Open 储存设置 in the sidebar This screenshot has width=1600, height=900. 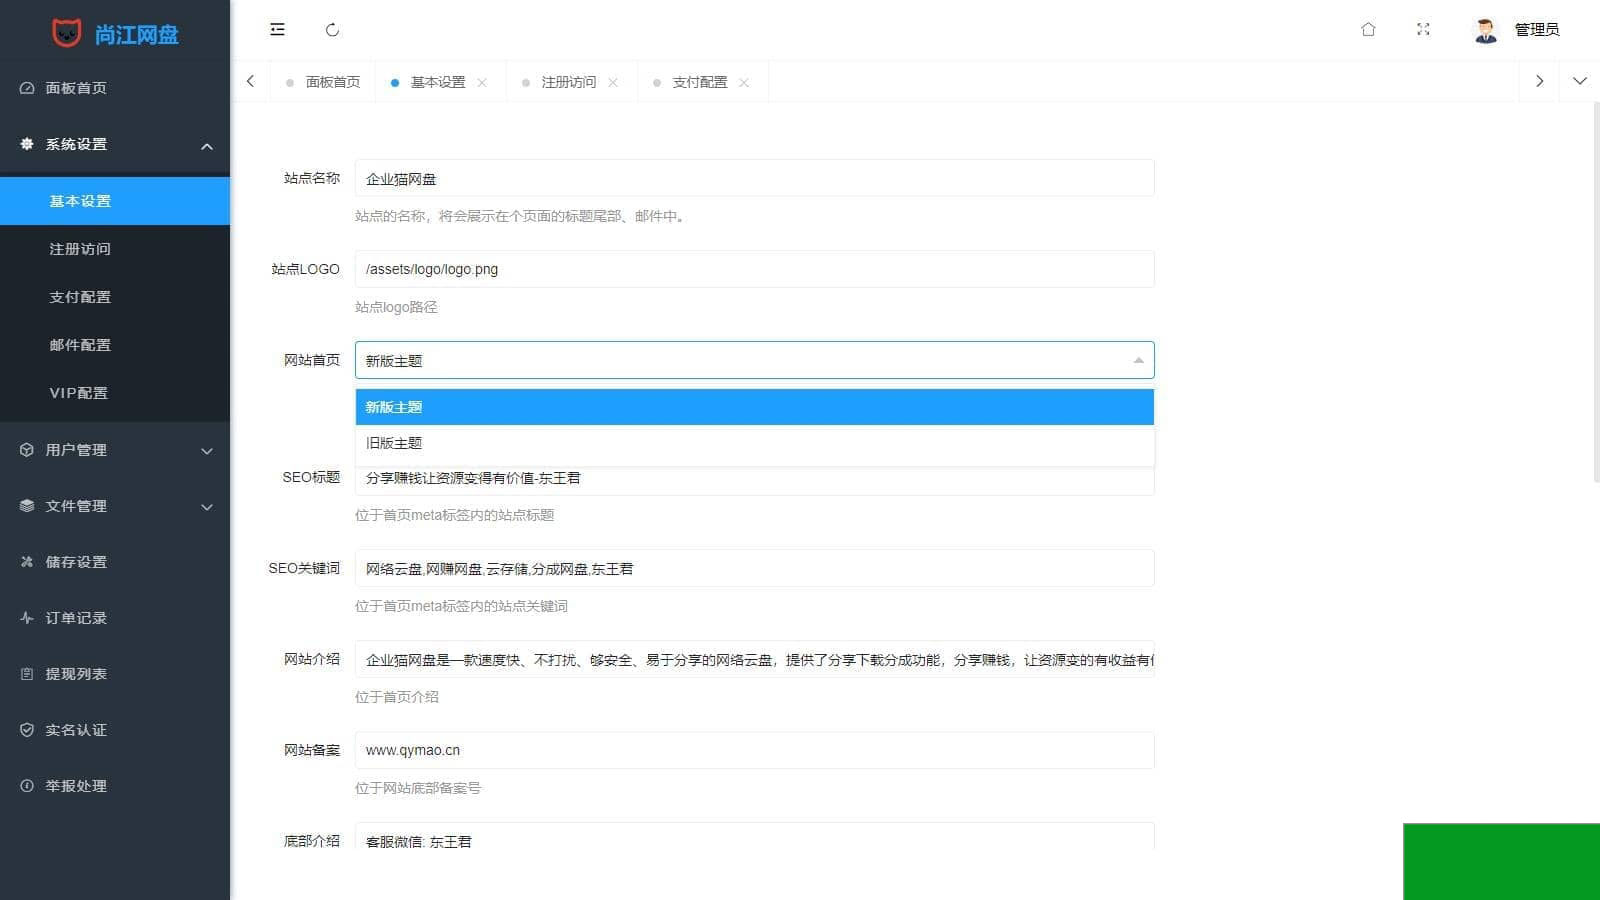coord(115,562)
